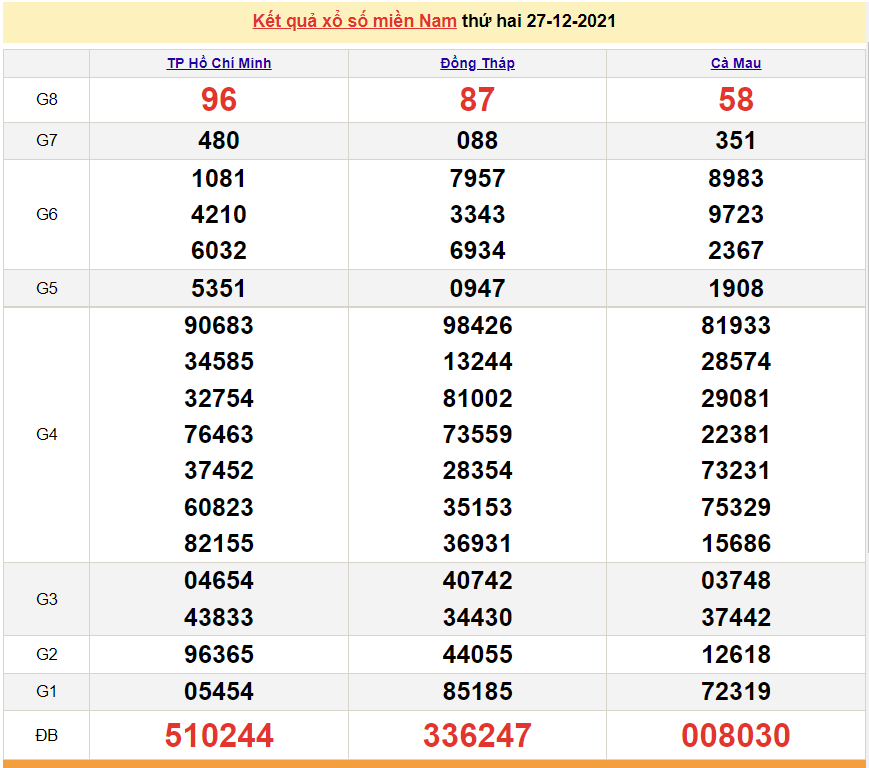Select the G7 result 480
The image size is (869, 768).
pos(219,141)
